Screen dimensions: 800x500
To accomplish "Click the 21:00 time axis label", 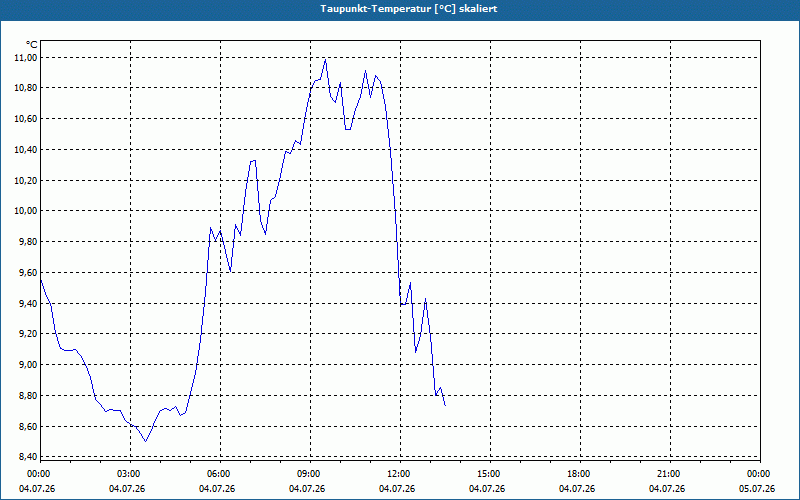I will pos(670,474).
